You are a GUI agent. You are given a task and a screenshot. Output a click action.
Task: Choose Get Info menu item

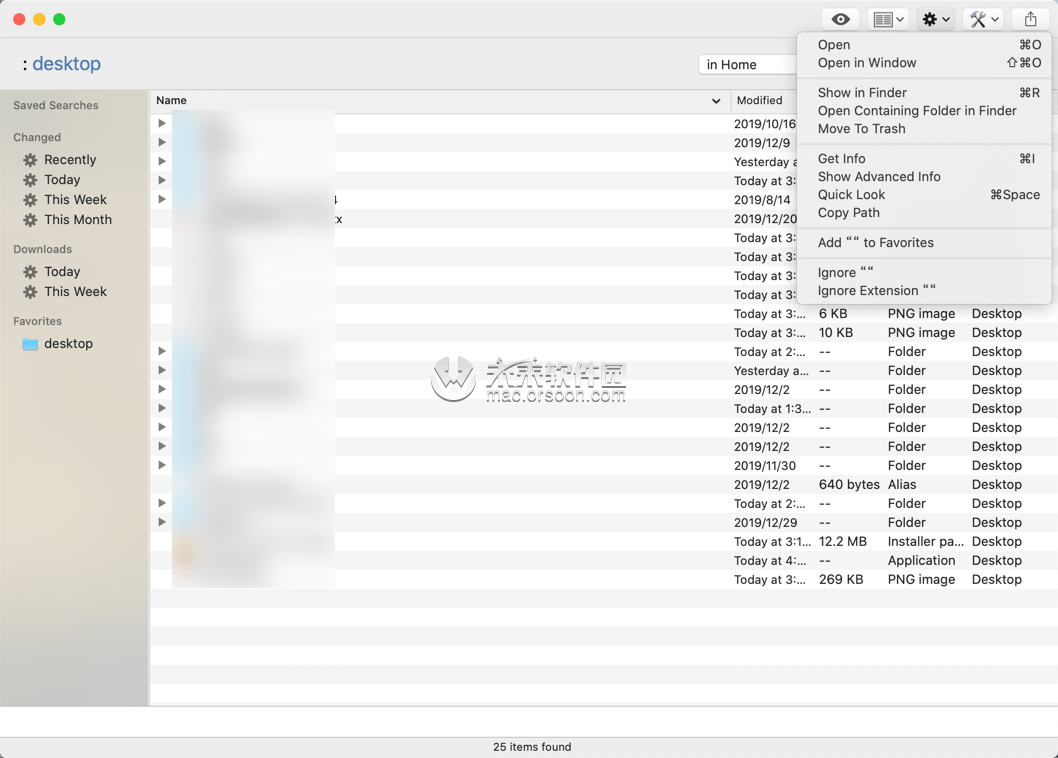tap(924, 159)
